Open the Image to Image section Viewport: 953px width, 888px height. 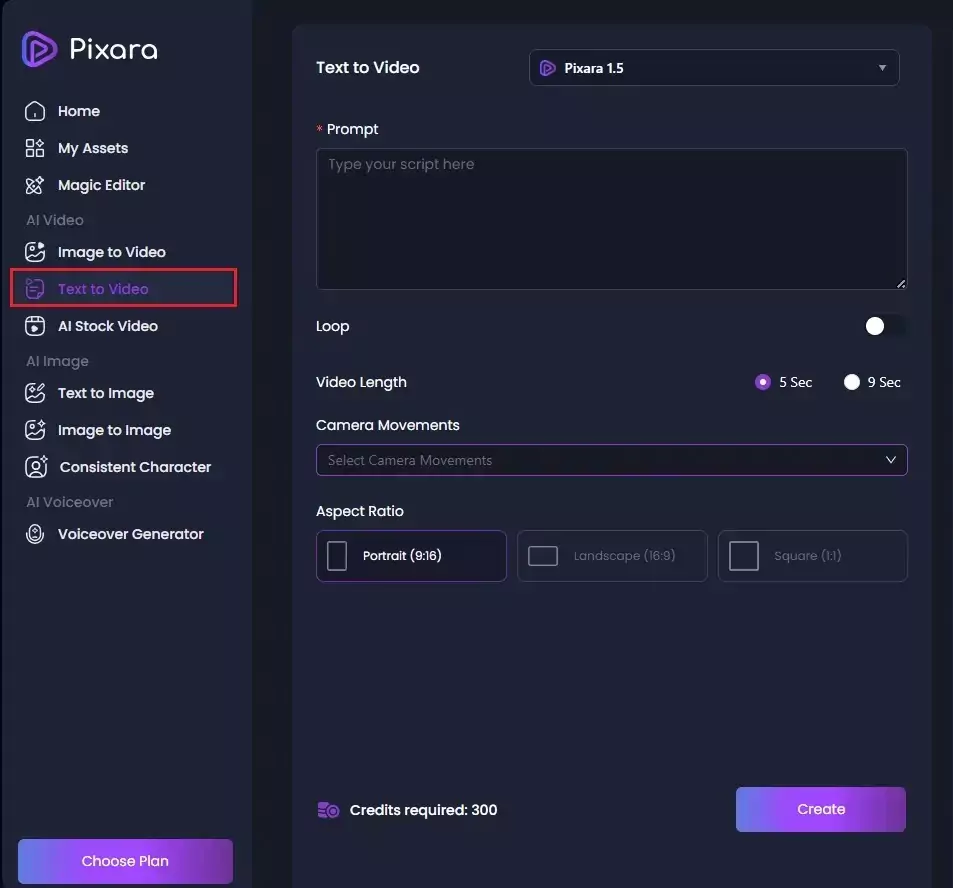(x=114, y=430)
